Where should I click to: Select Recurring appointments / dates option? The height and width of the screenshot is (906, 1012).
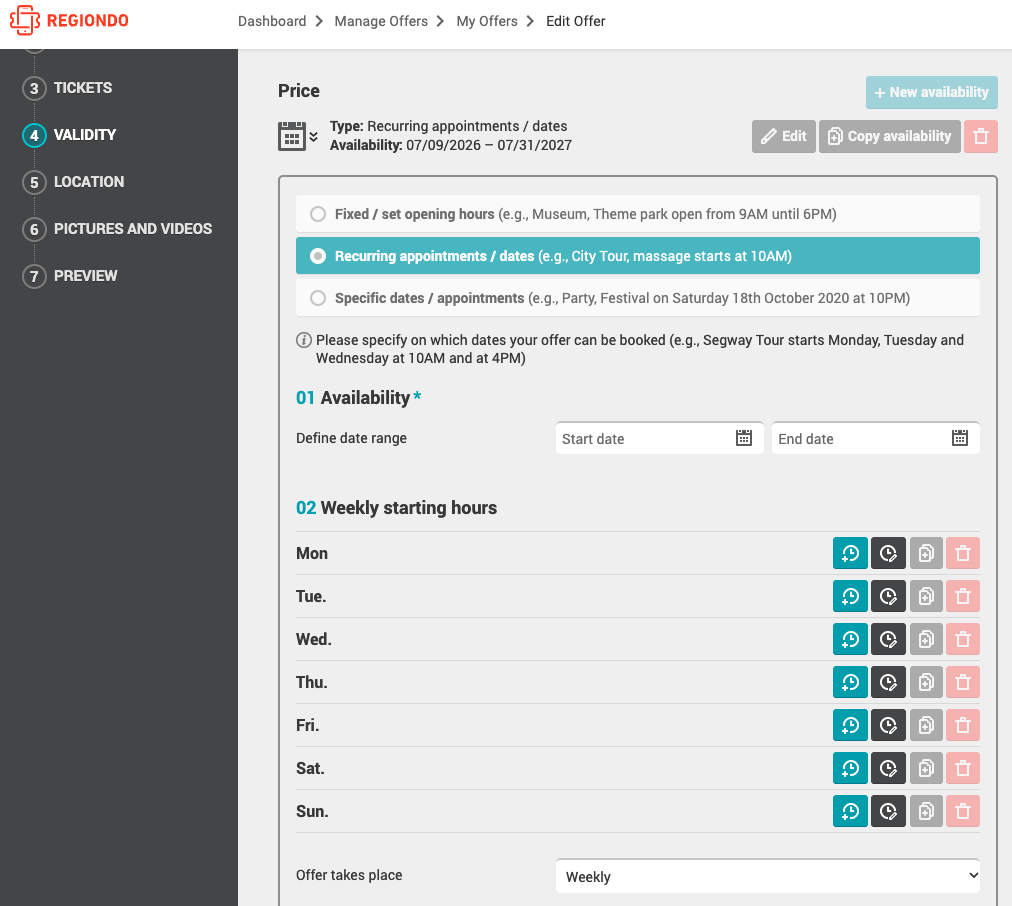coord(638,256)
